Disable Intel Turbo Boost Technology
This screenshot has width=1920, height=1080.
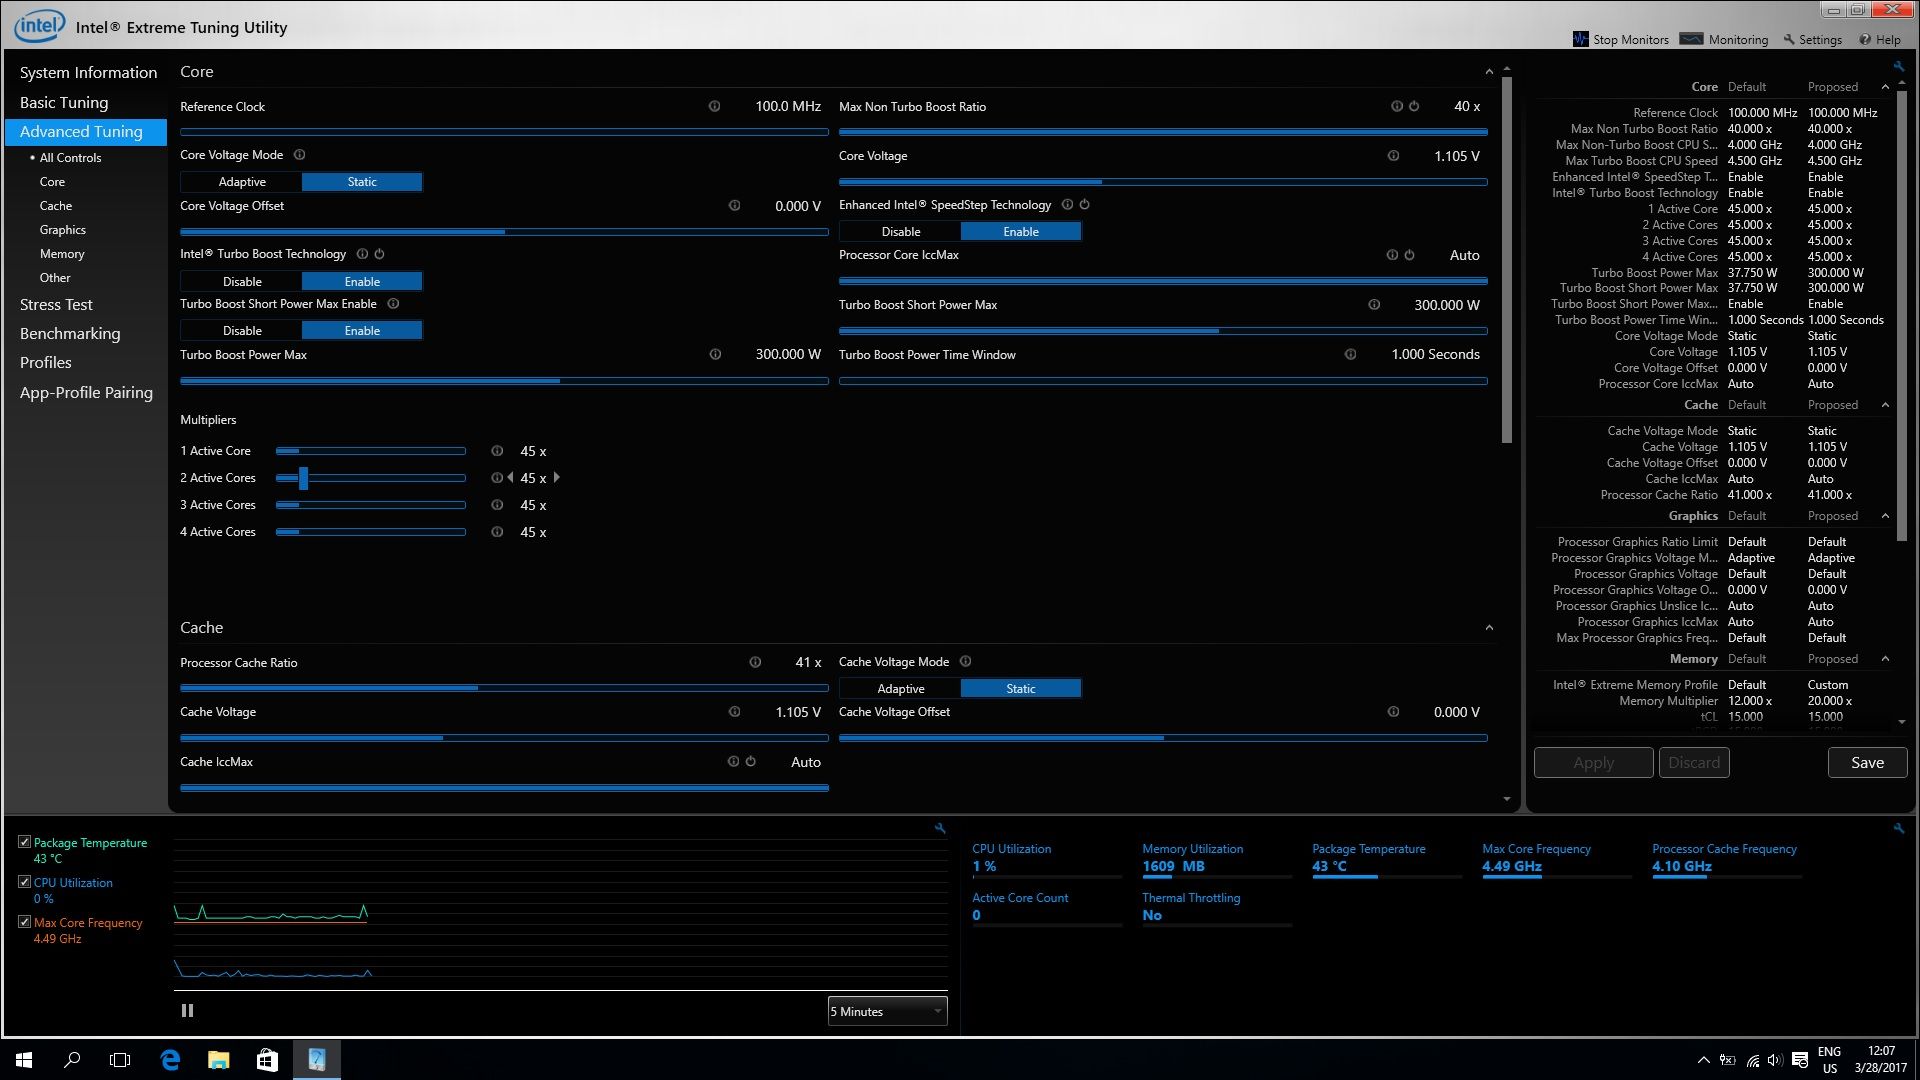(241, 282)
